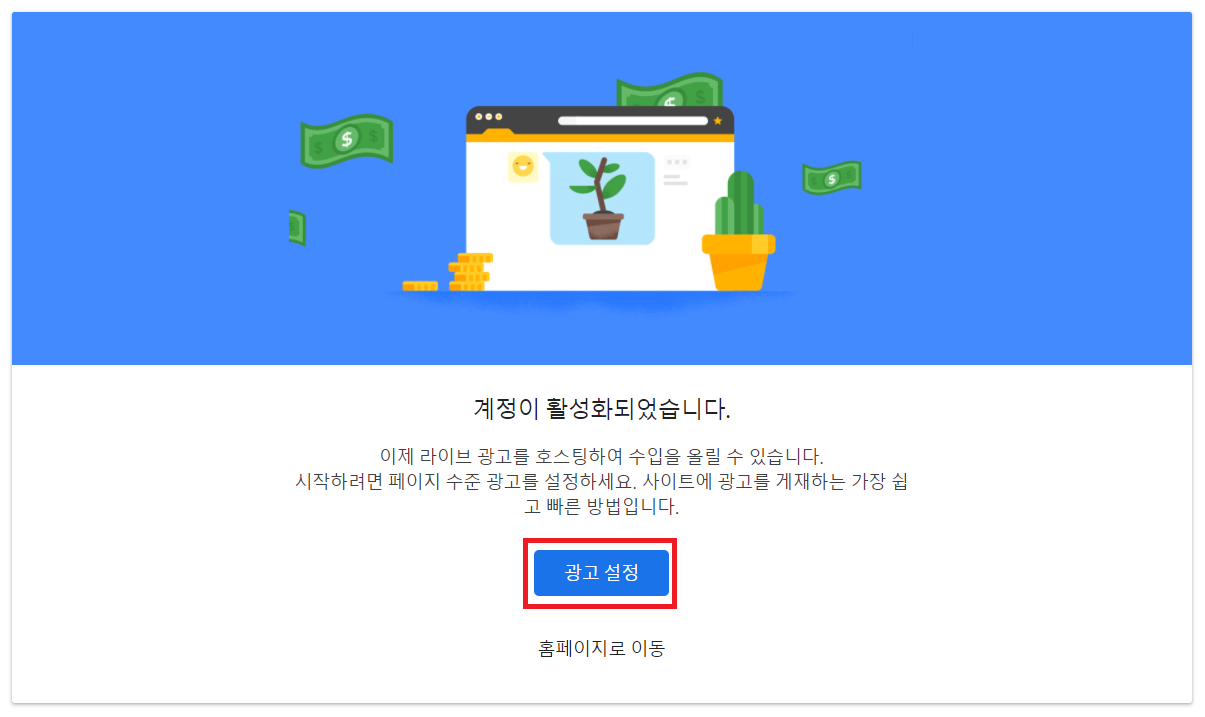Image resolution: width=1205 pixels, height=717 pixels.
Task: Click the partially visible bill at far left
Action: [x=297, y=227]
